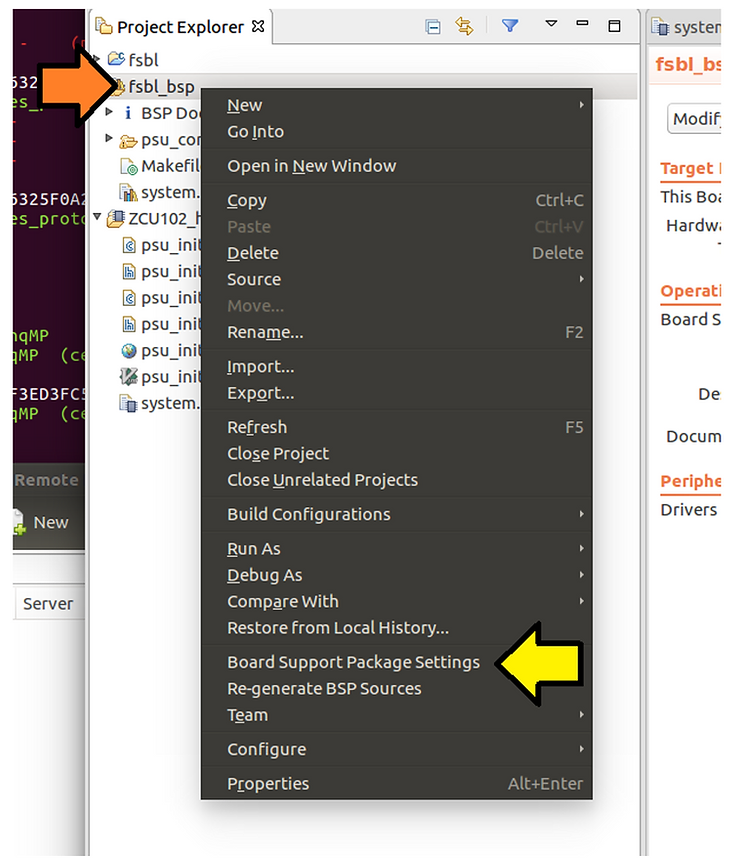Minimize the Project Explorer view
Viewport: 740px width, 858px height.
[582, 23]
